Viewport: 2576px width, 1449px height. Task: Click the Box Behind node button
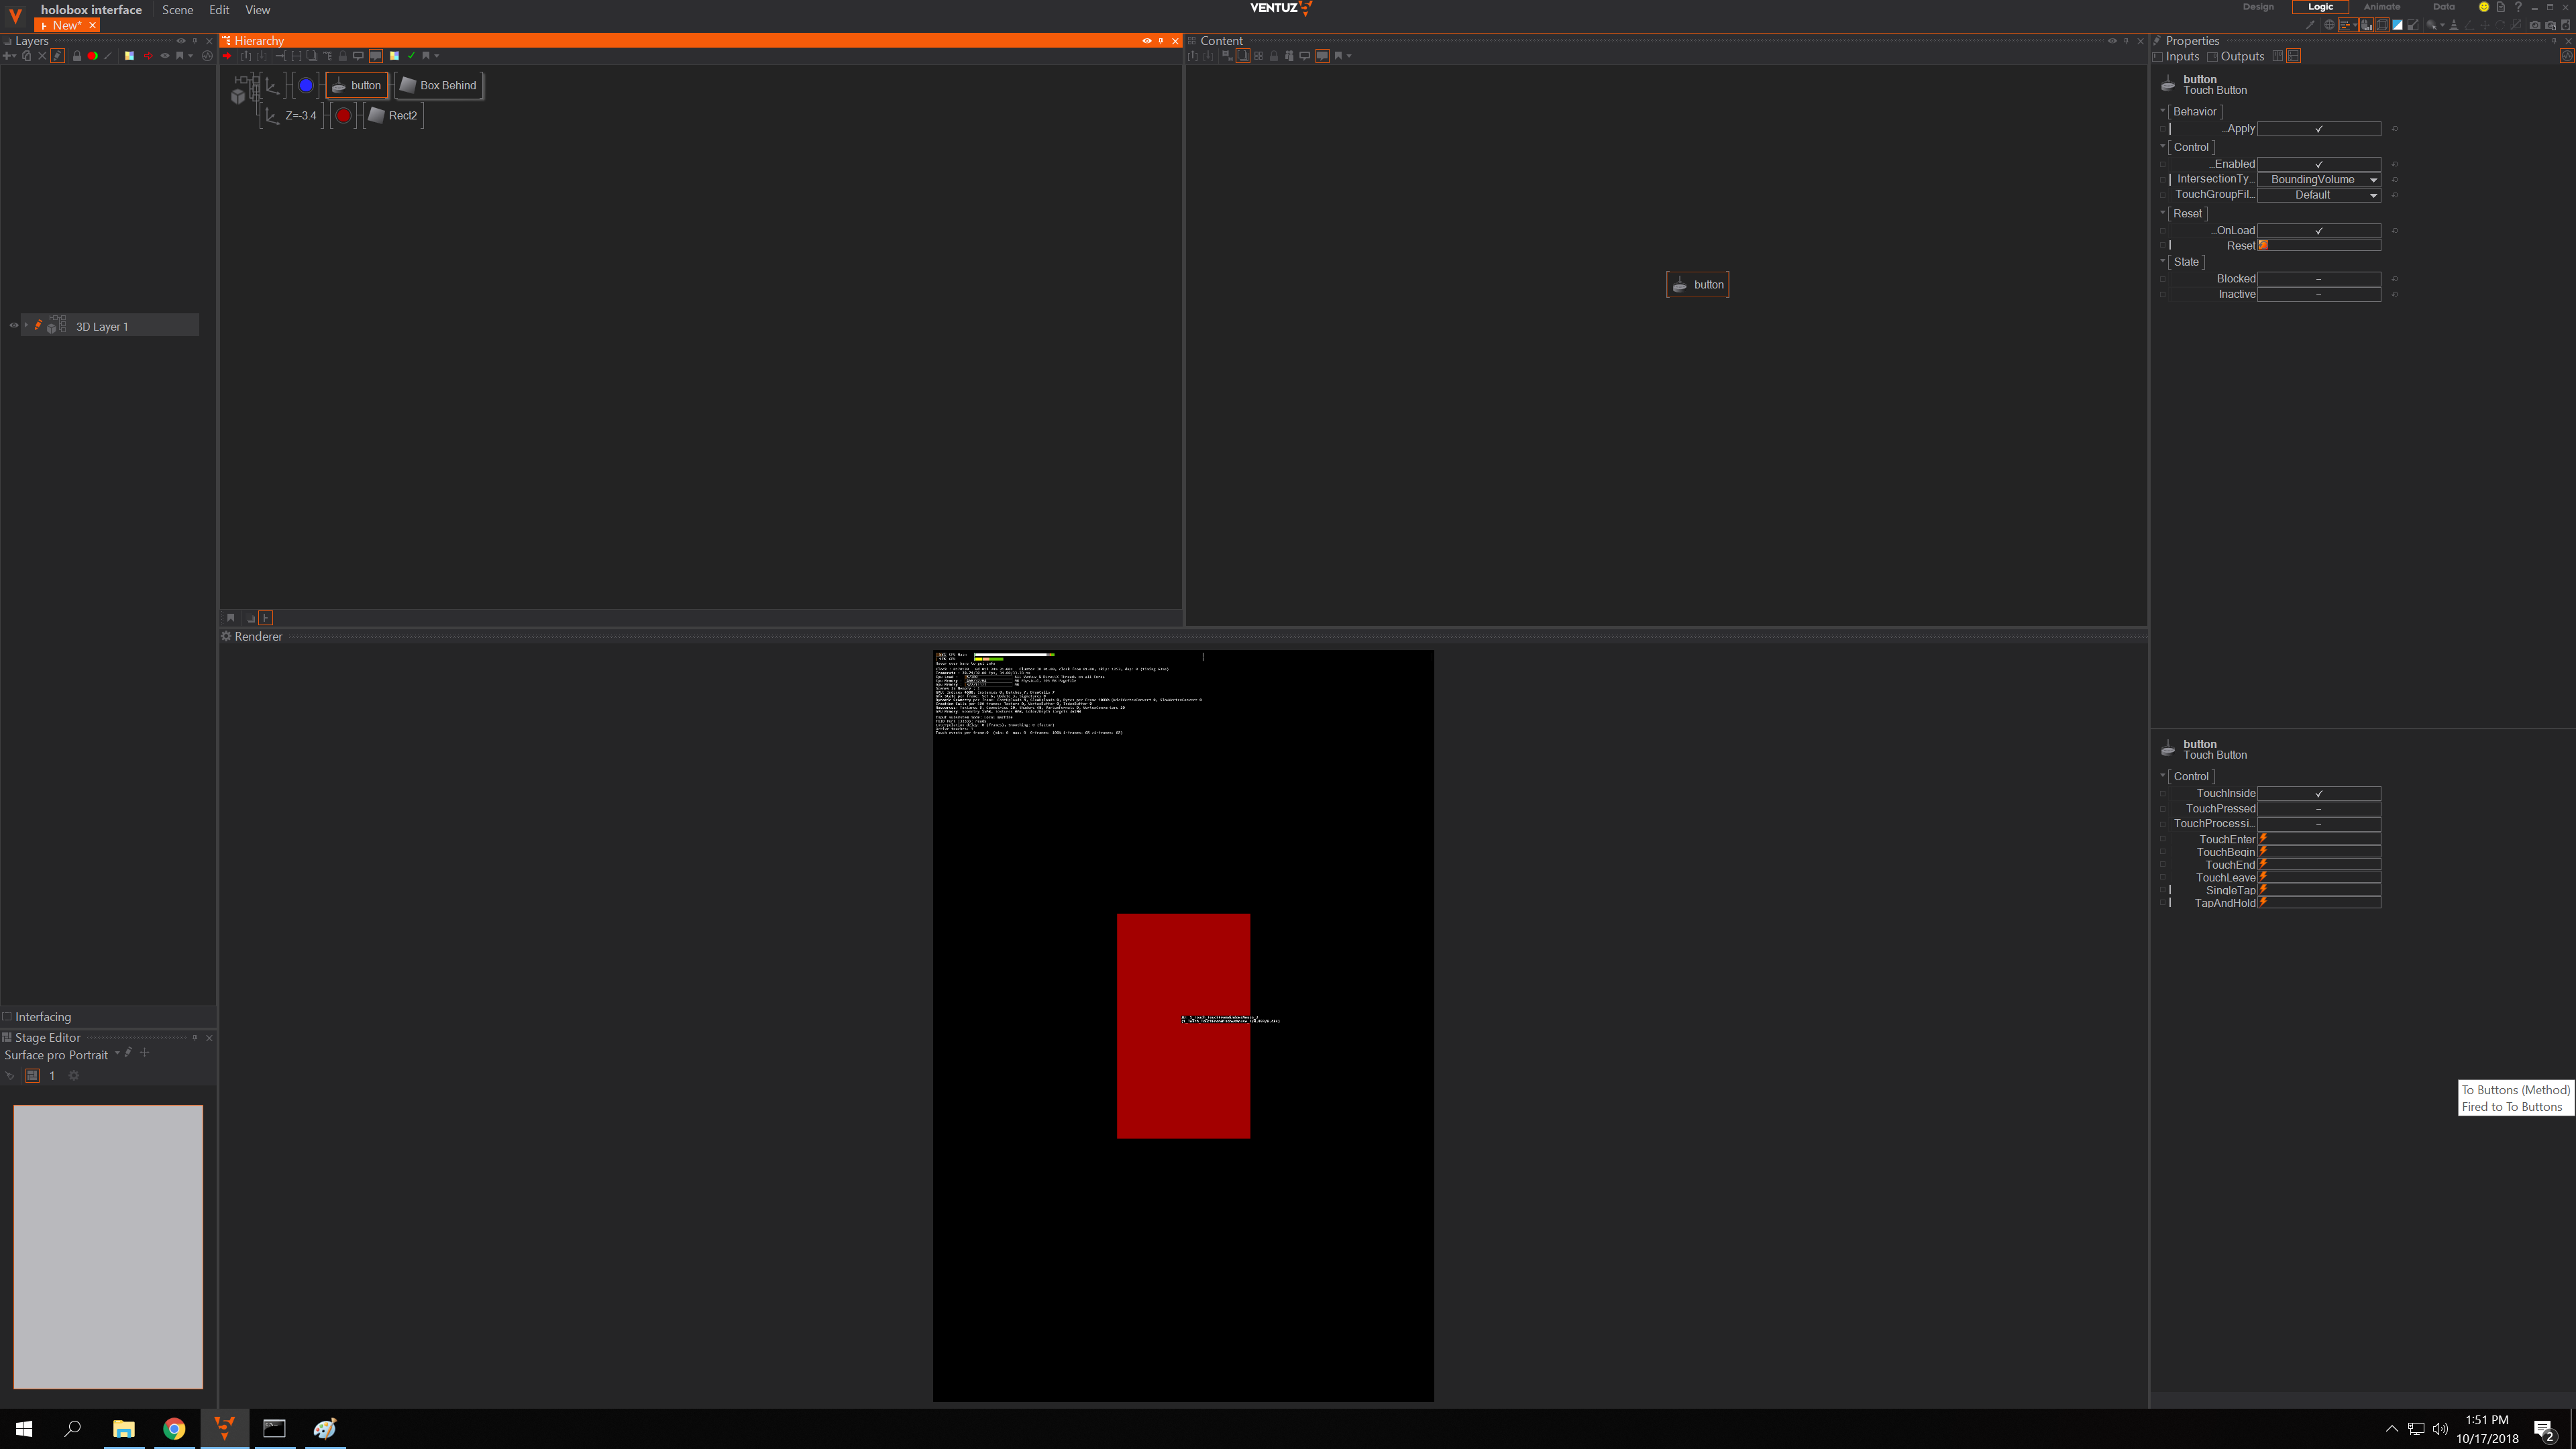pos(439,85)
